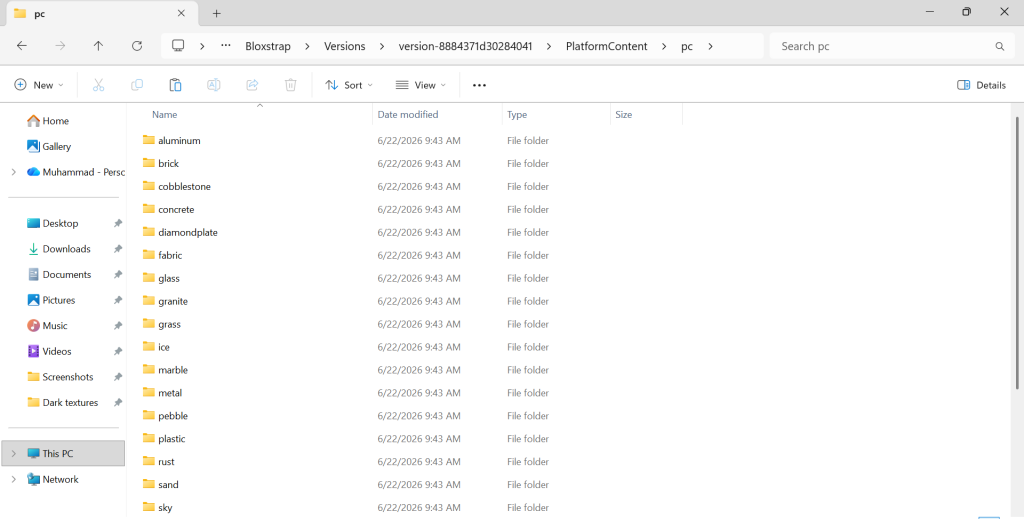Click the search magnifier icon
This screenshot has height=519, width=1024.
999,46
